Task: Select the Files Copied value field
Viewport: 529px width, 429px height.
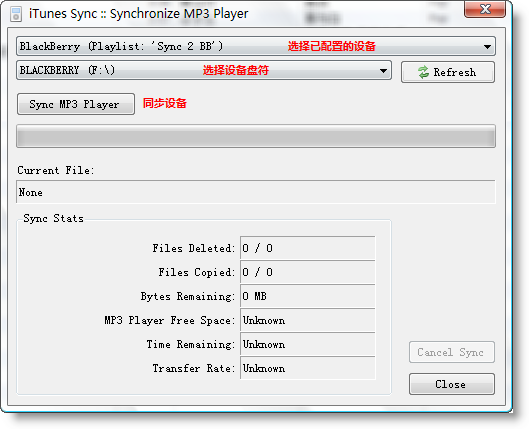Action: 308,272
